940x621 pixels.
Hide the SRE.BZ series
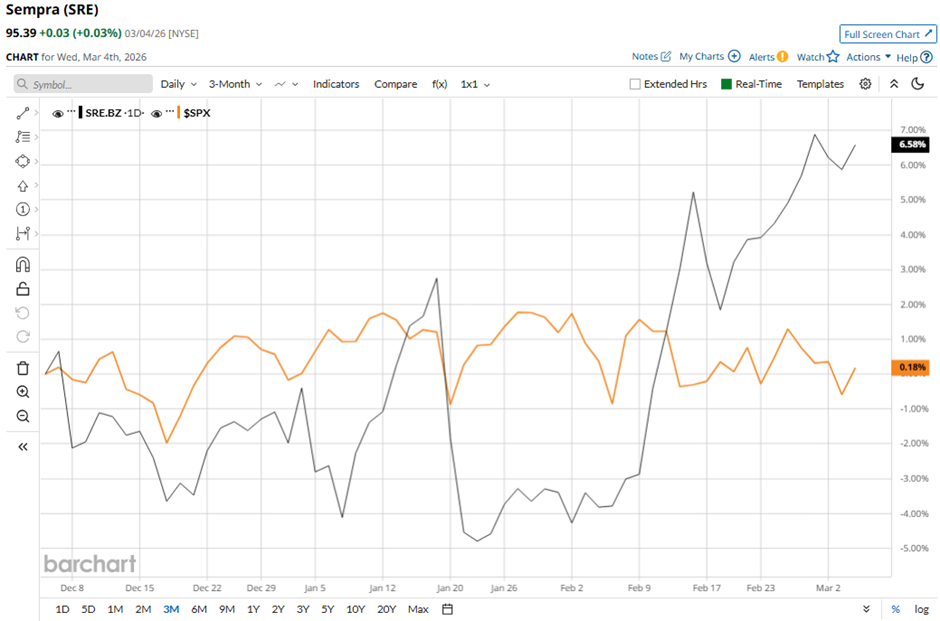pos(58,113)
